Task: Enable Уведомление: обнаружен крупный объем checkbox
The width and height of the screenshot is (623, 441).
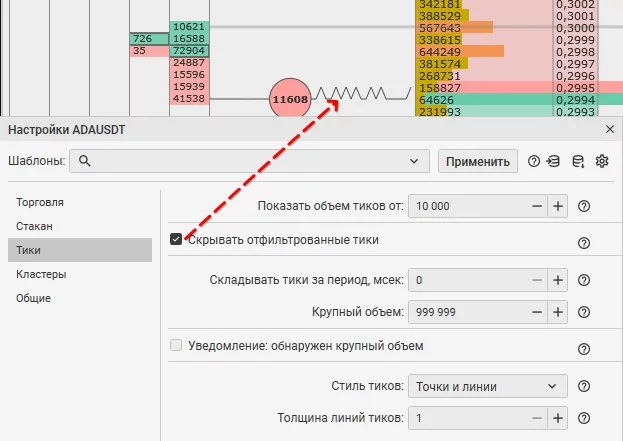Action: tap(176, 345)
